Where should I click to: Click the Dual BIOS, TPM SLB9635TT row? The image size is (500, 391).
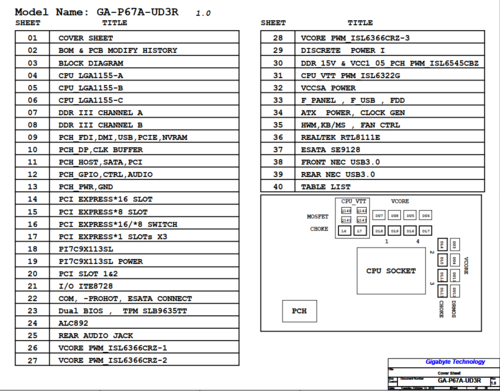127,311
